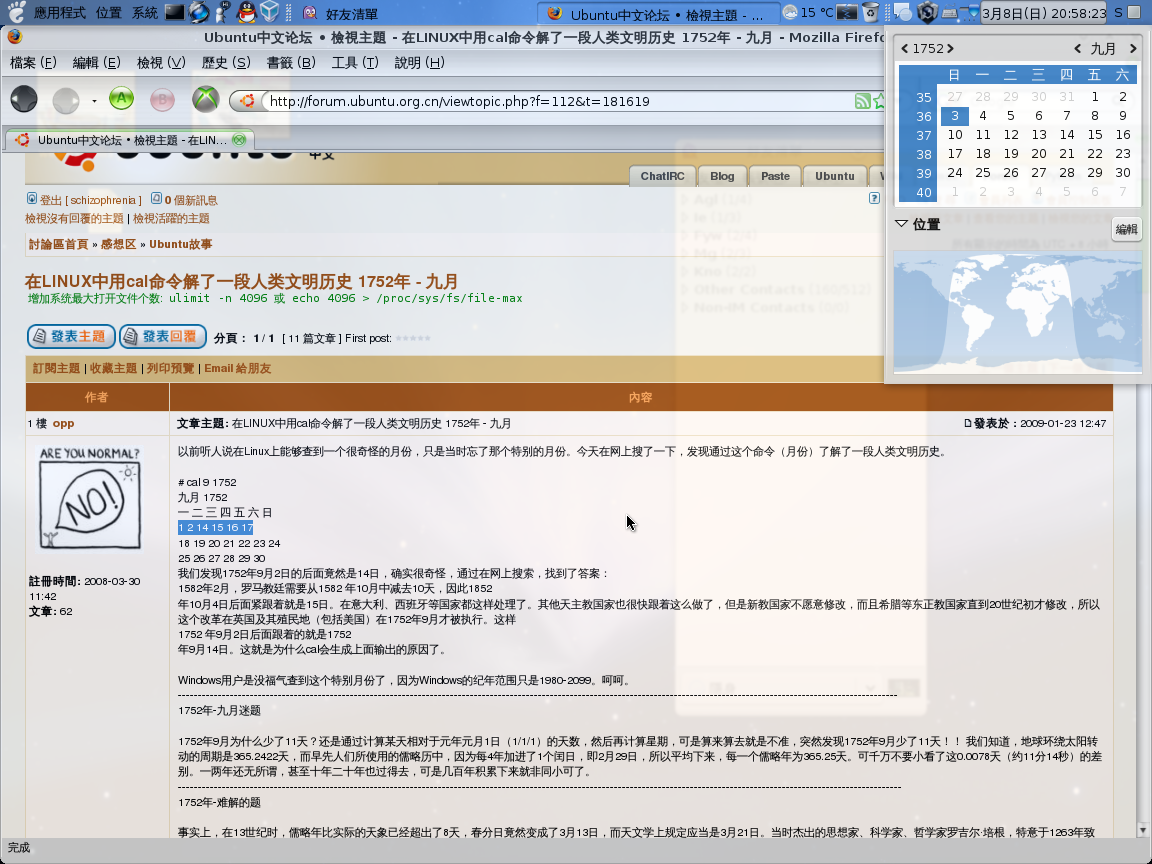Open the system monitor graph applet
The width and height of the screenshot is (1152, 864).
[x=847, y=12]
